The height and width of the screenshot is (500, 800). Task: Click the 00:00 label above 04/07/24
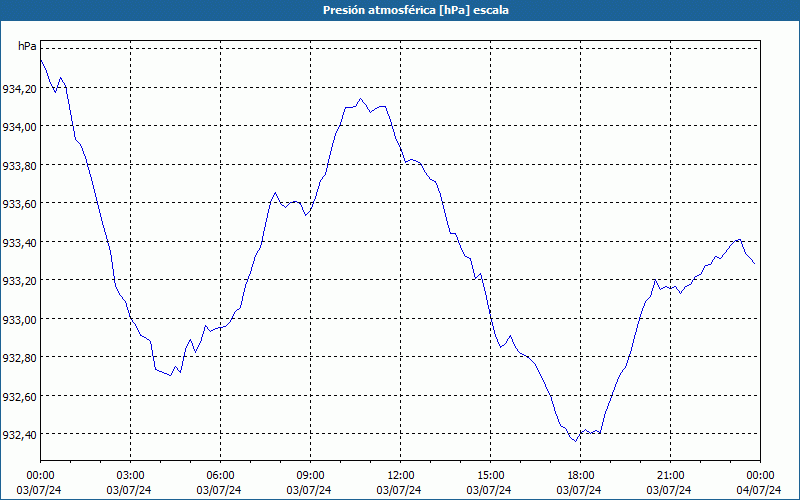(760, 476)
